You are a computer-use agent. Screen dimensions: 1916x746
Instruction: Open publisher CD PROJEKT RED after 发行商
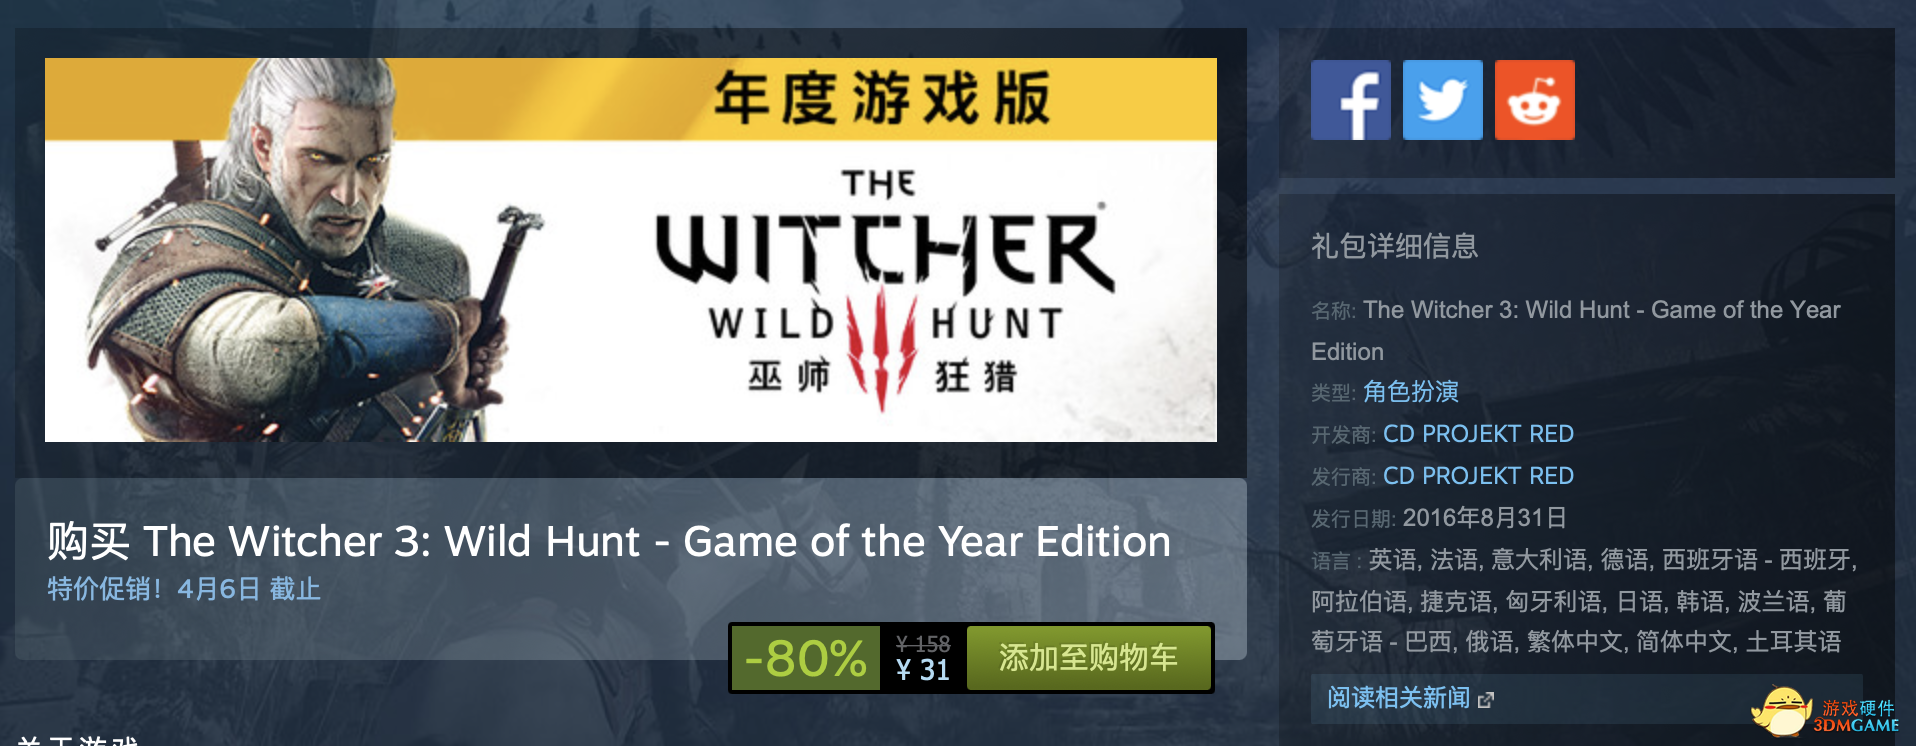(1478, 476)
